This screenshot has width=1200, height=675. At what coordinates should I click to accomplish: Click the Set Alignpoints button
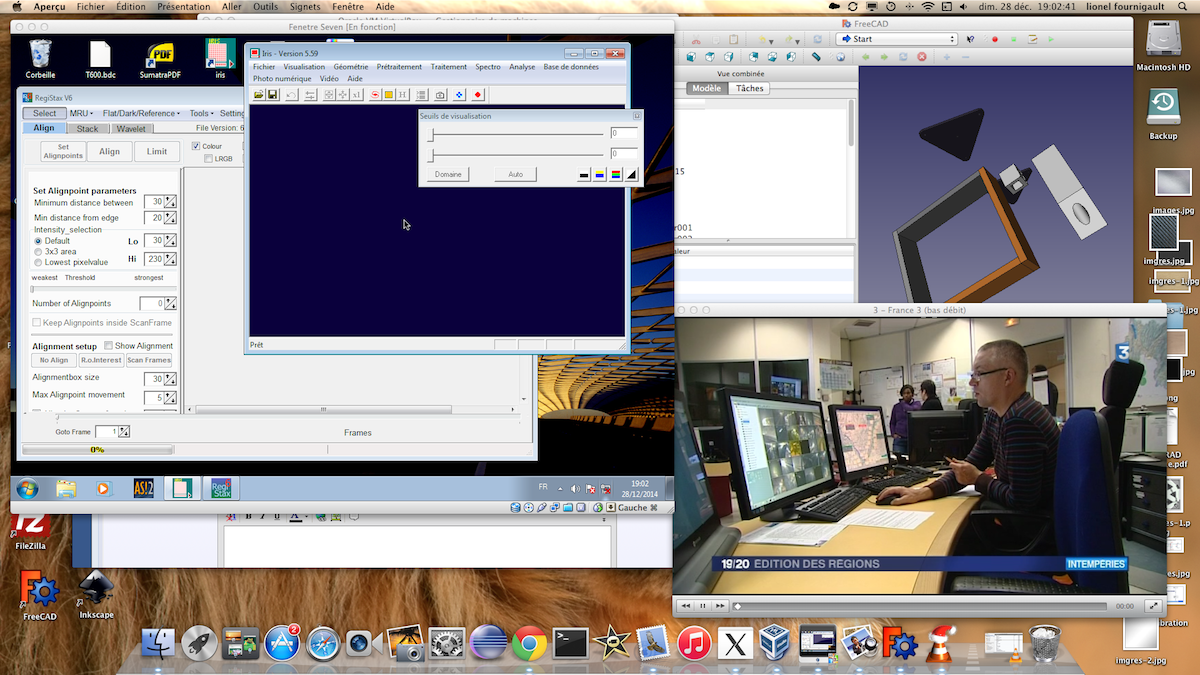coord(63,152)
